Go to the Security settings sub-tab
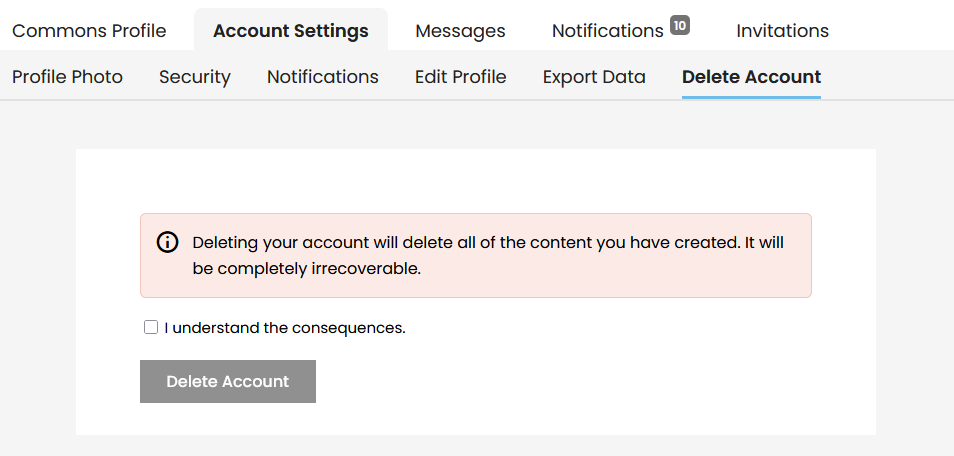The height and width of the screenshot is (456, 954). point(195,77)
